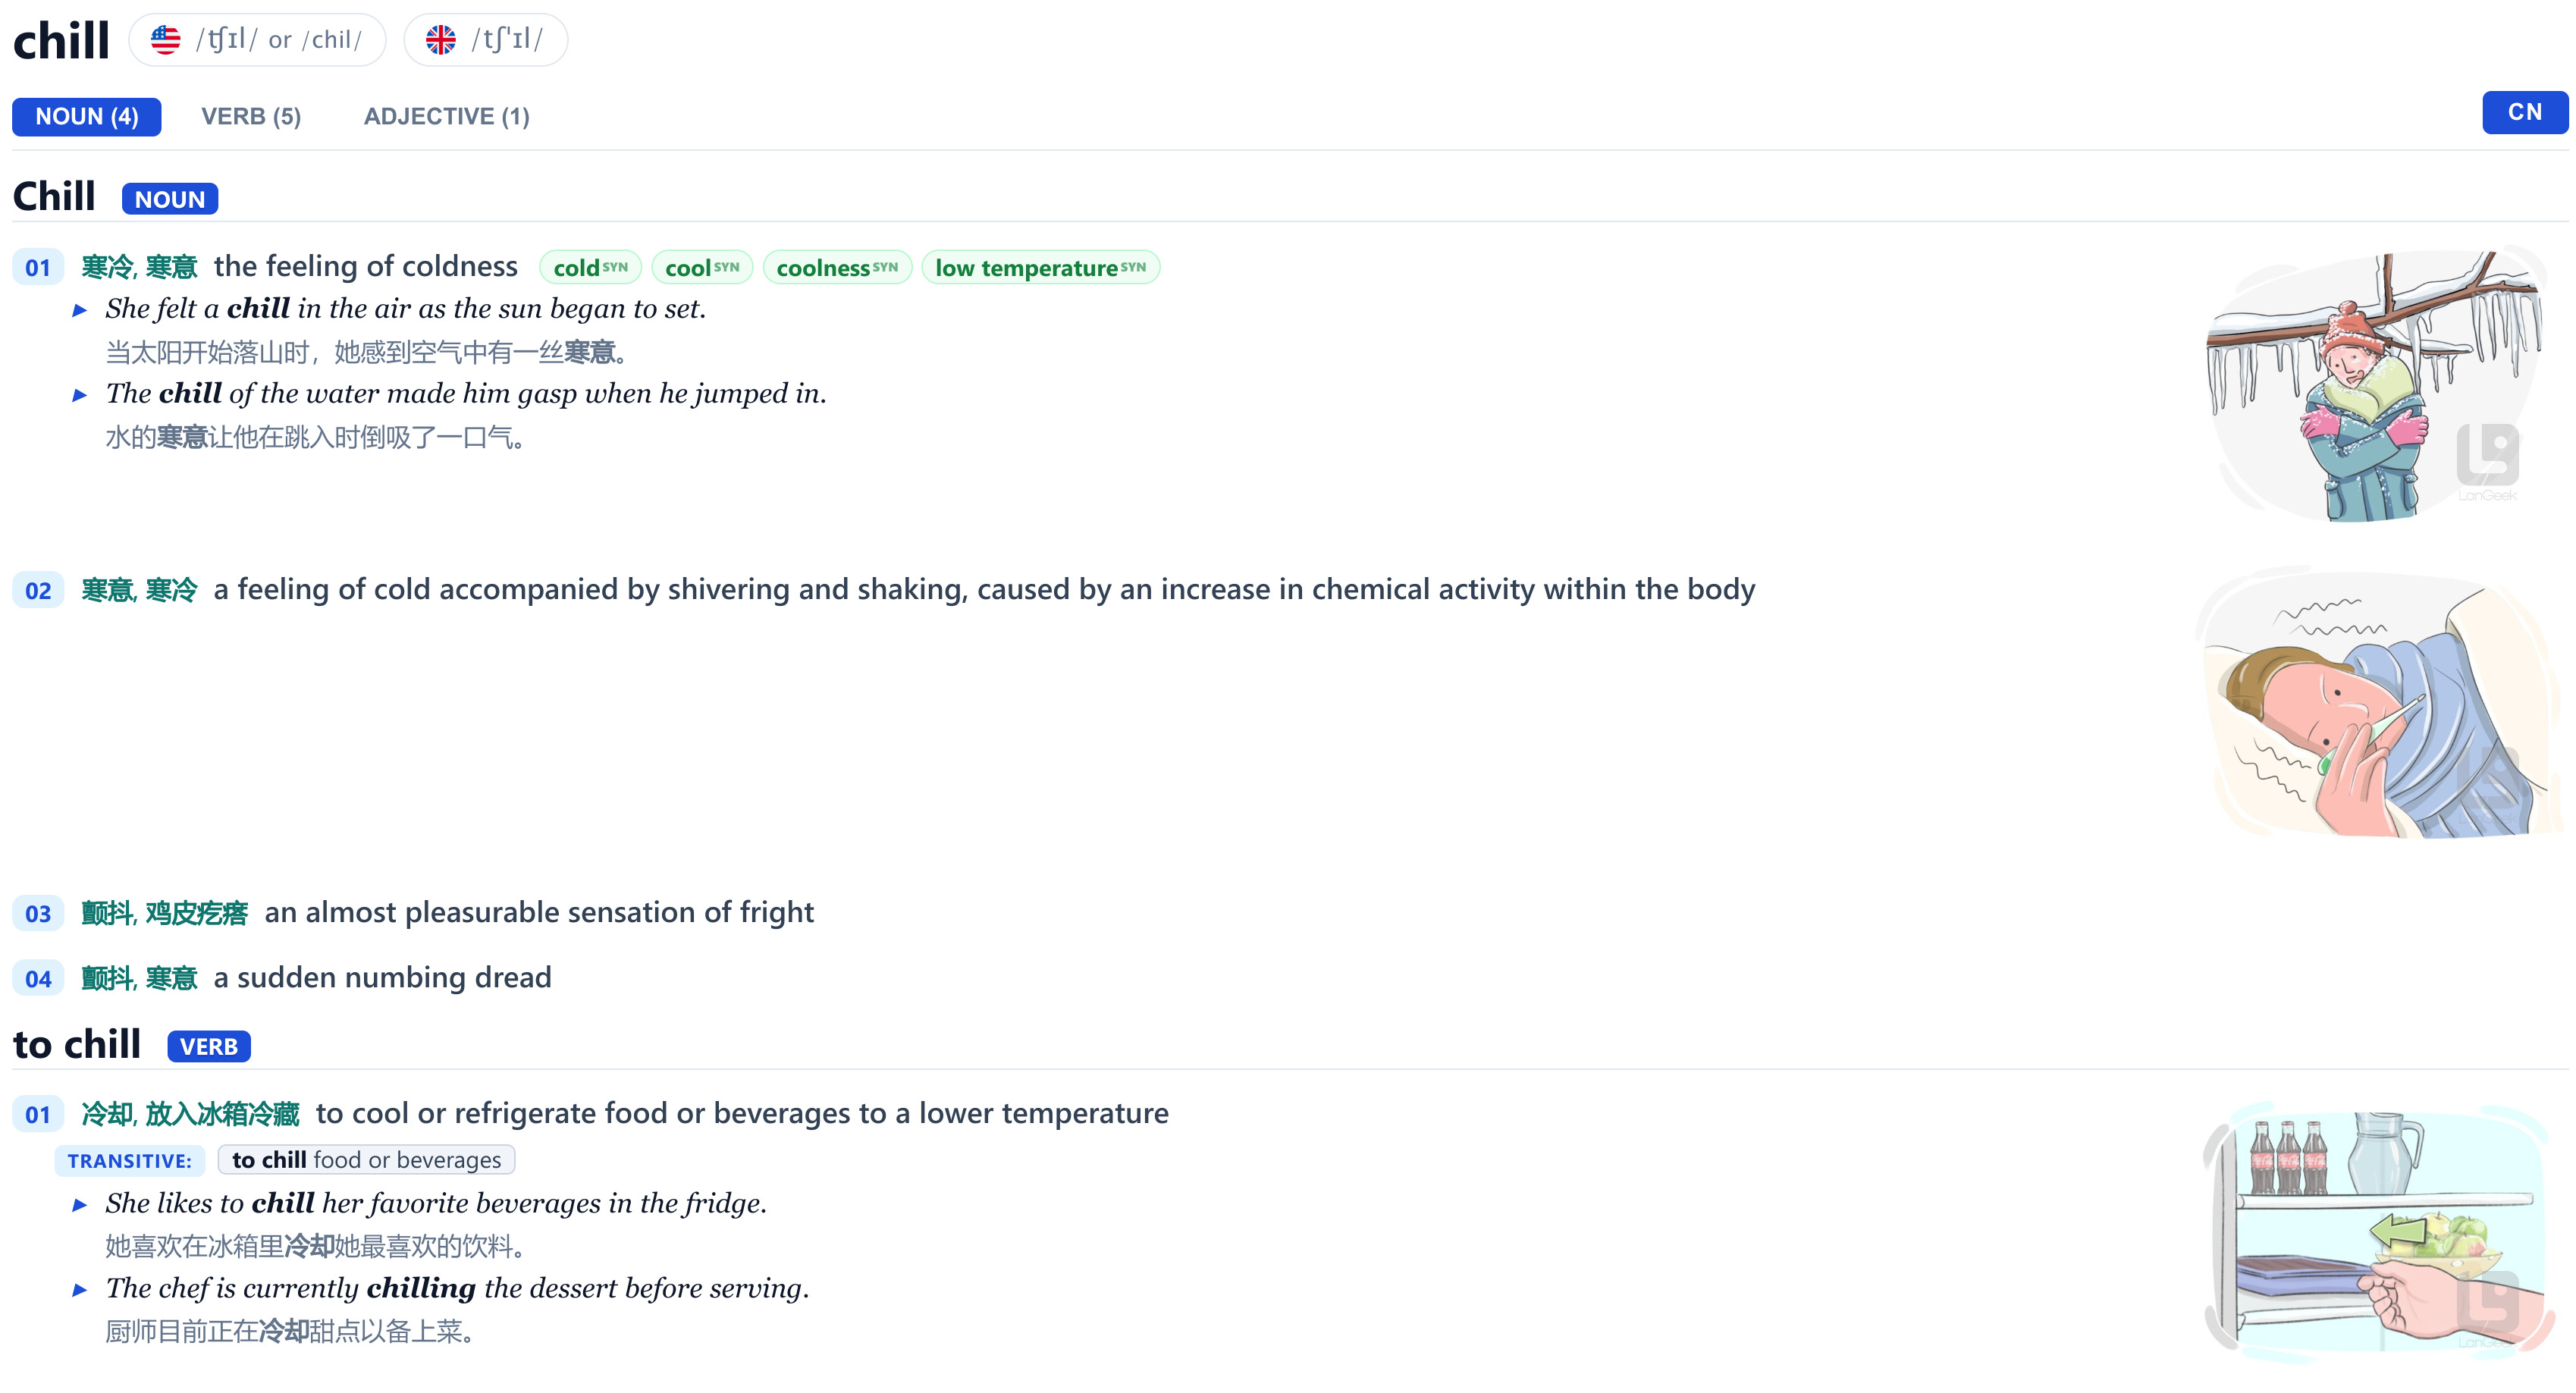Toggle the CN language button
The width and height of the screenshot is (2576, 1393).
(2523, 112)
